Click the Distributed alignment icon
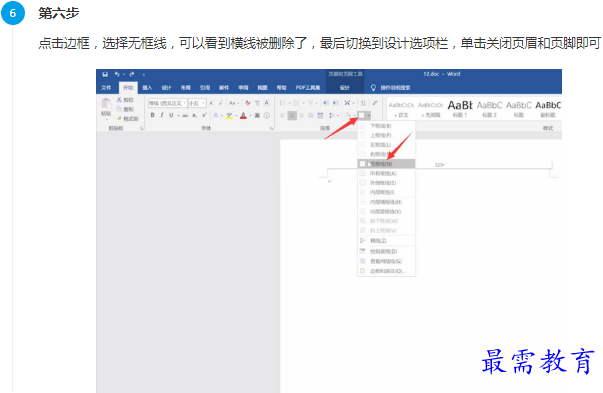Image resolution: width=603 pixels, height=393 pixels. coord(320,115)
